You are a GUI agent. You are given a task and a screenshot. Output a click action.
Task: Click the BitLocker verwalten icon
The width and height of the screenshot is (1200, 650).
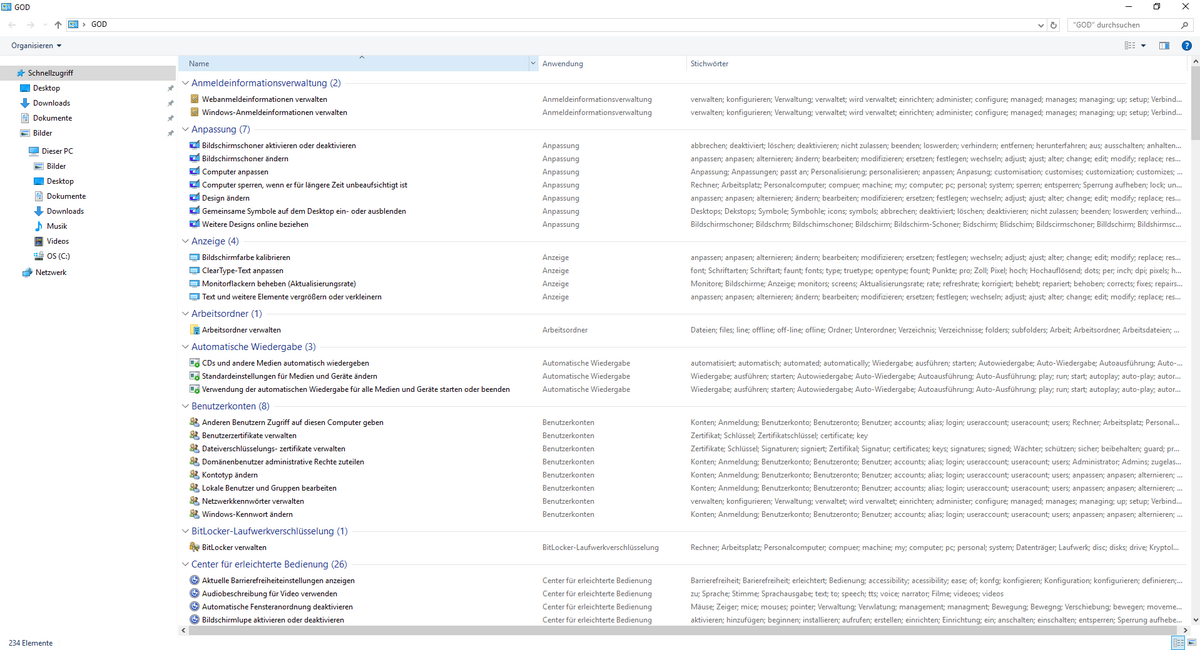pos(194,547)
